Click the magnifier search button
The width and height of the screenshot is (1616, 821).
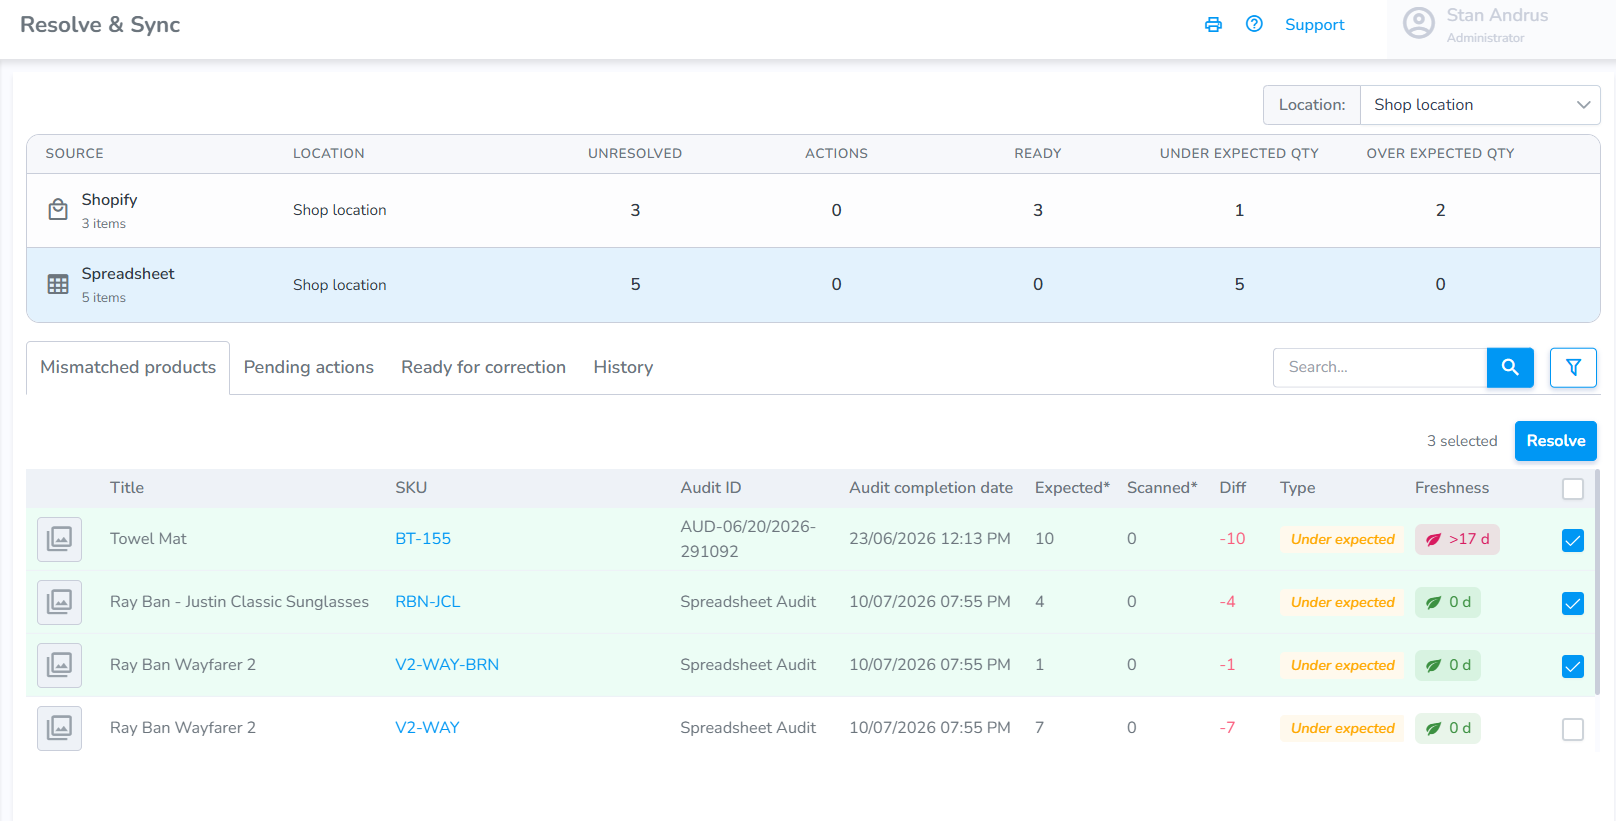tap(1510, 367)
